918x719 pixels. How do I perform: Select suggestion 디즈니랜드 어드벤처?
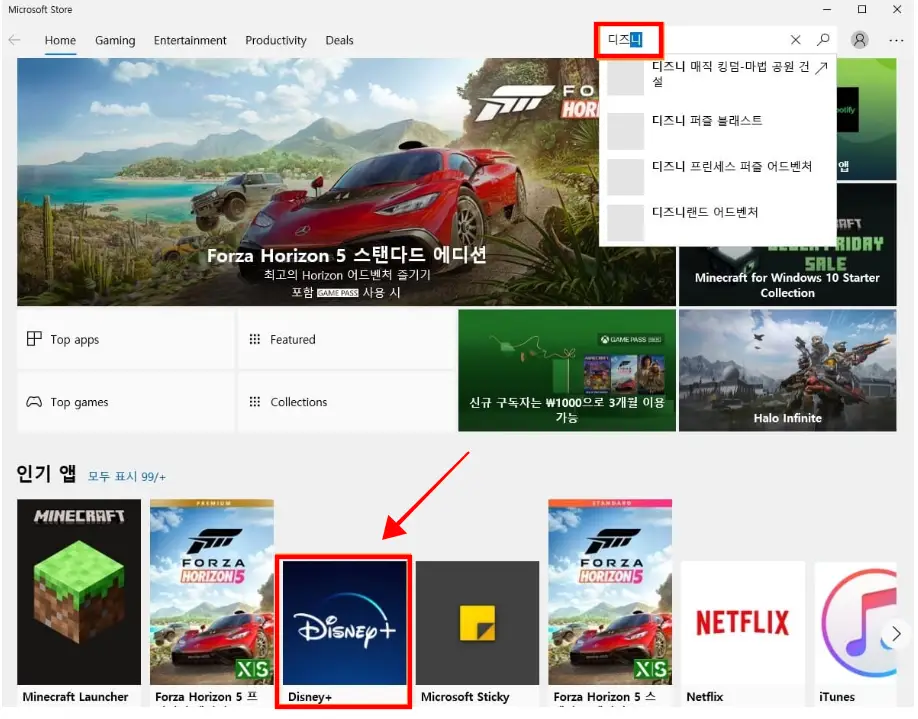[x=718, y=221]
